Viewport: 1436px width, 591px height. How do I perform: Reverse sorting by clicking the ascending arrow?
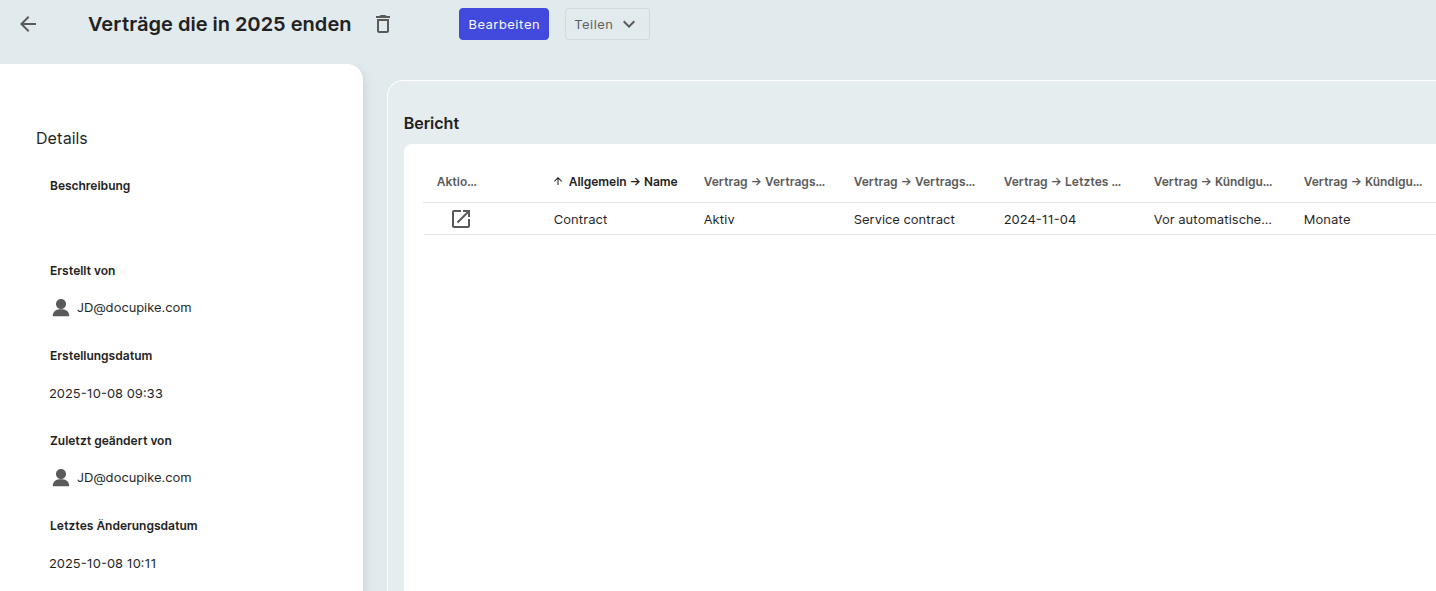(556, 181)
